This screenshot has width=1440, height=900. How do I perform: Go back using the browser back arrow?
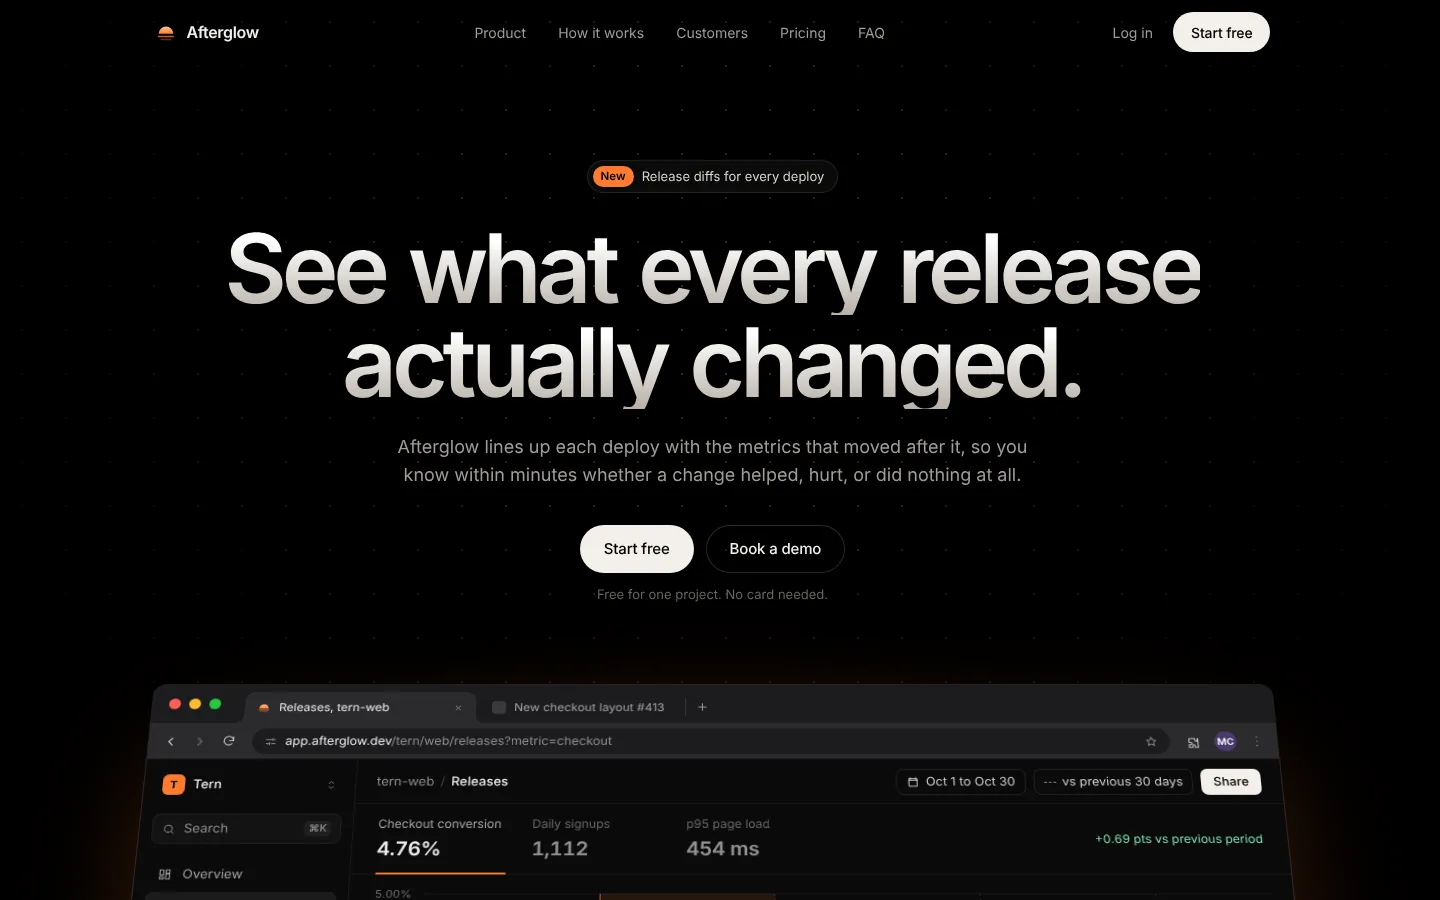(171, 741)
